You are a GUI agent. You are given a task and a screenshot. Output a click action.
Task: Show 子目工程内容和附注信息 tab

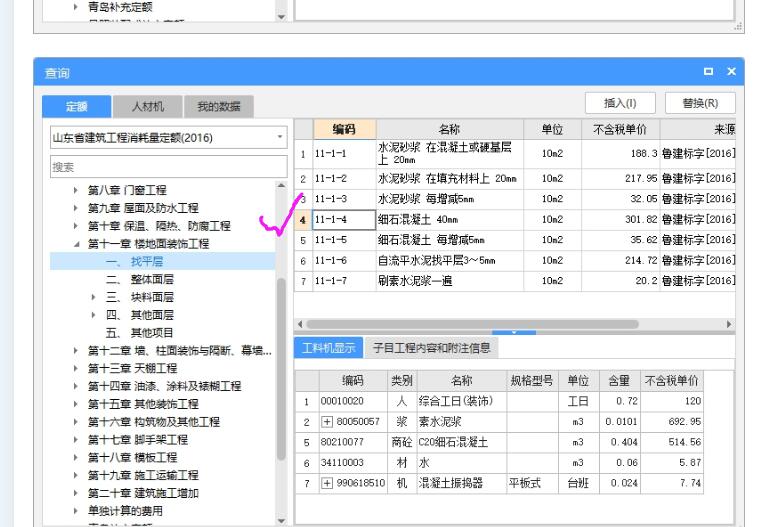(x=431, y=348)
